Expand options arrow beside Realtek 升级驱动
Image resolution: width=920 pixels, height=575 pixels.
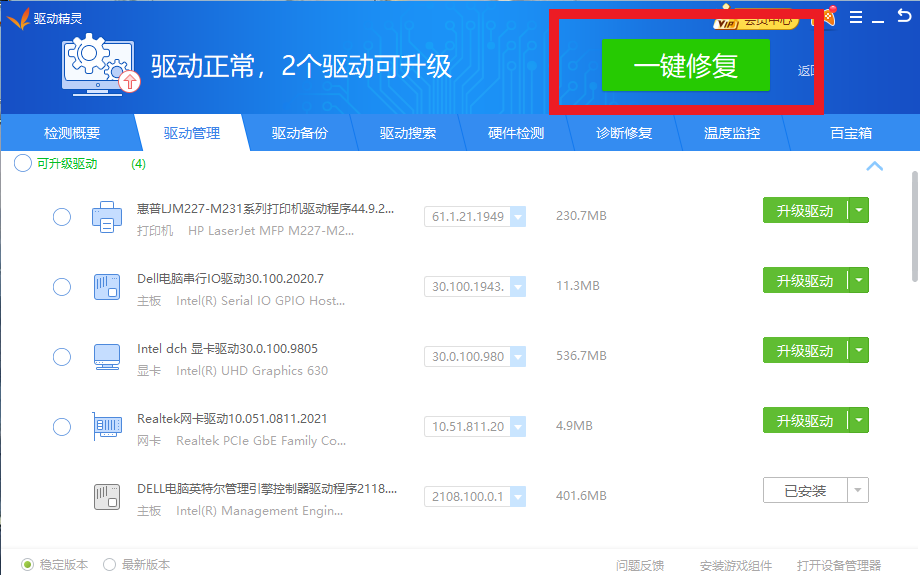point(858,420)
